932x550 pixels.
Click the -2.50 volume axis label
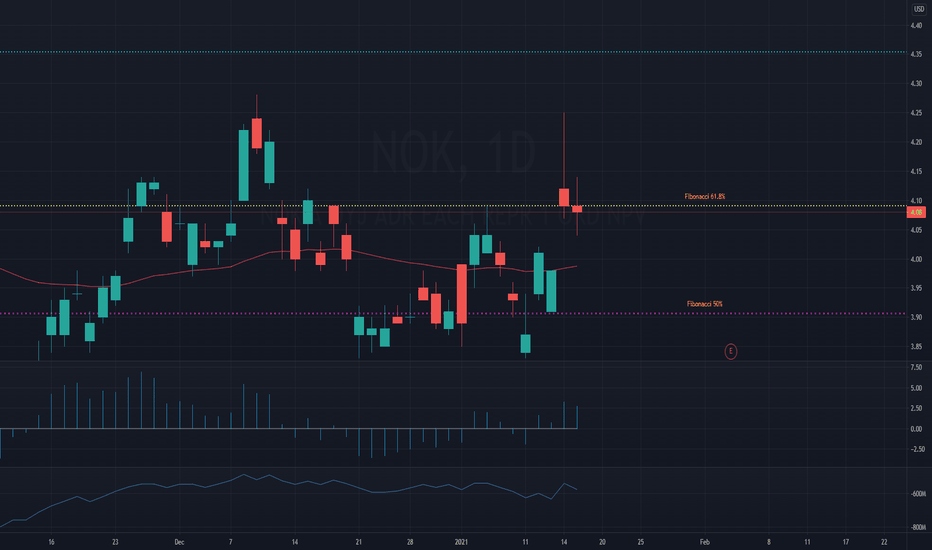point(917,449)
